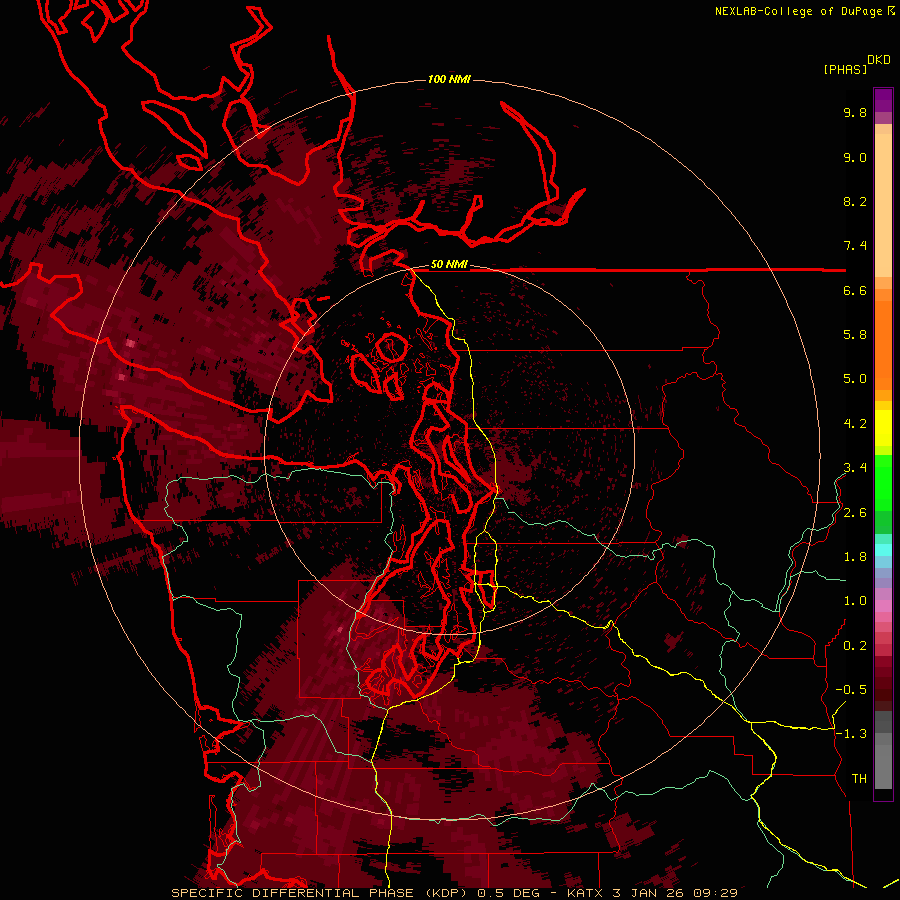Screen dimensions: 900x900
Task: Click the -1.3 scale value
Action: (x=851, y=734)
